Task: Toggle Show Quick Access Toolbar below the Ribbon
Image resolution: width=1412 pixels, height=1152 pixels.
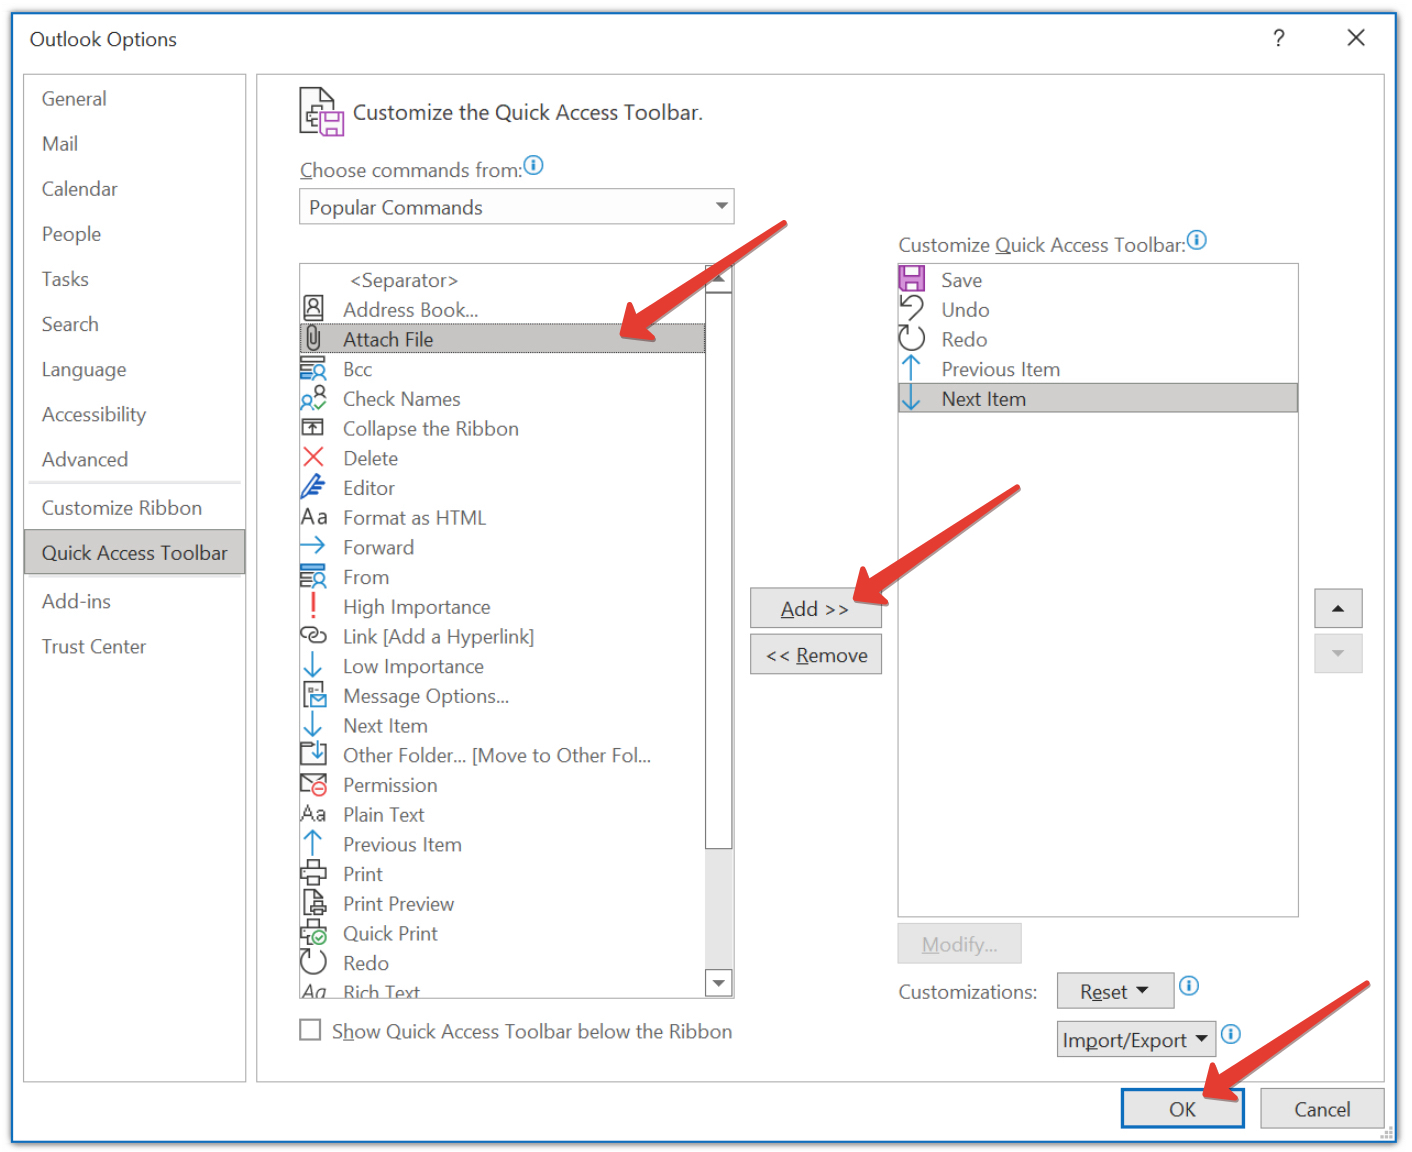Action: (x=310, y=1030)
